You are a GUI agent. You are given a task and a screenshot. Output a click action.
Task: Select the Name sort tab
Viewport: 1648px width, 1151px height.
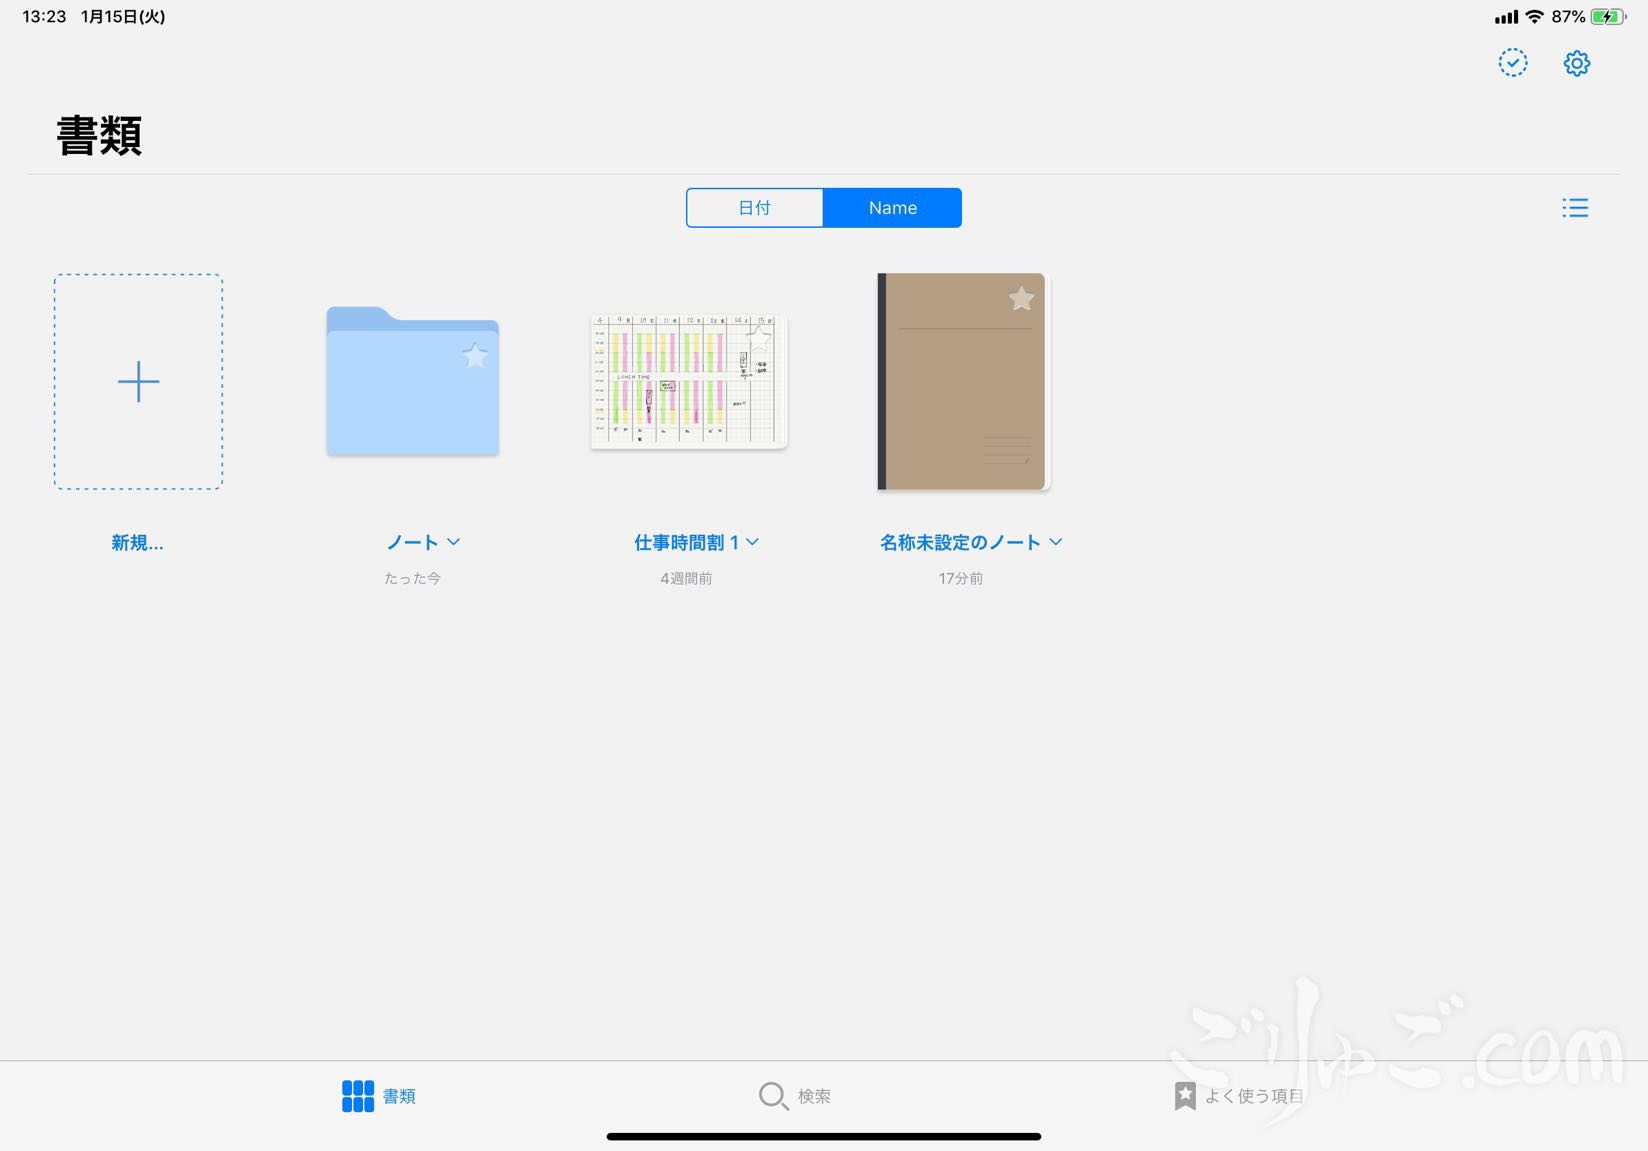892,208
